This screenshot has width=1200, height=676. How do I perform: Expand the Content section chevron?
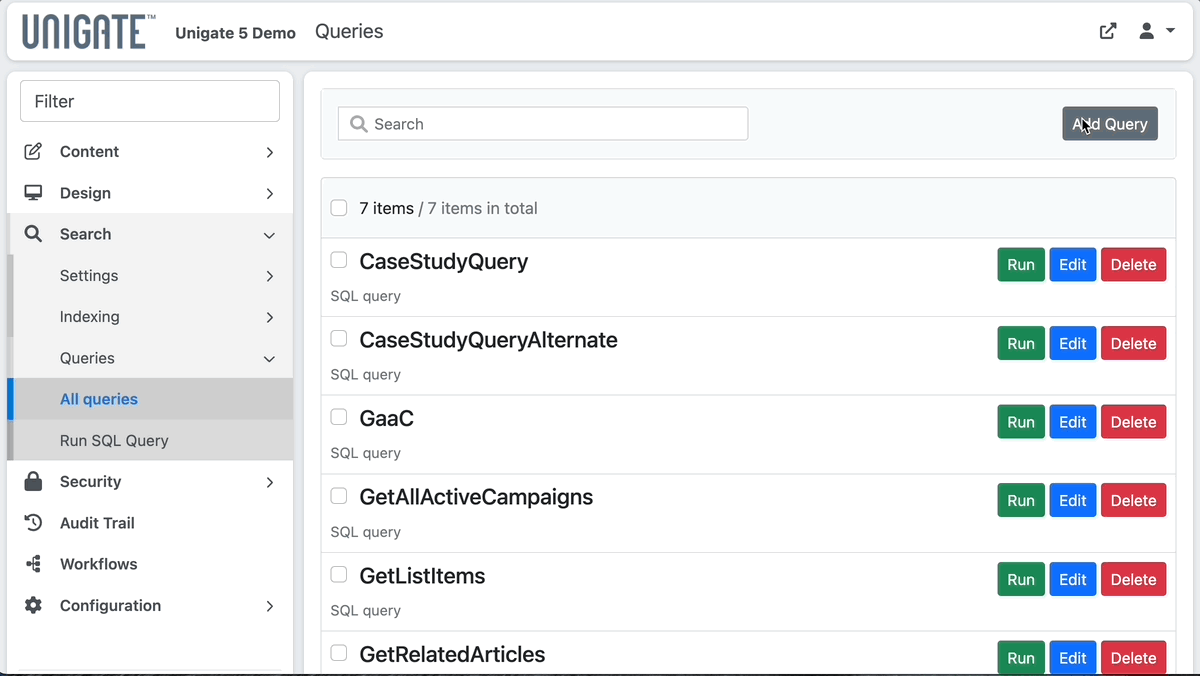click(x=270, y=152)
